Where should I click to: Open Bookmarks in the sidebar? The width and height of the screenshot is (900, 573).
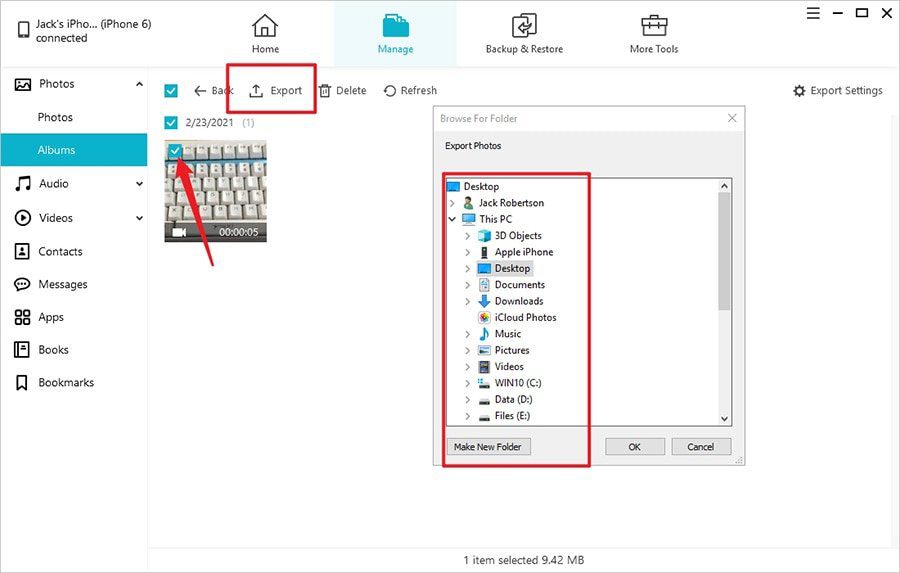pos(65,382)
